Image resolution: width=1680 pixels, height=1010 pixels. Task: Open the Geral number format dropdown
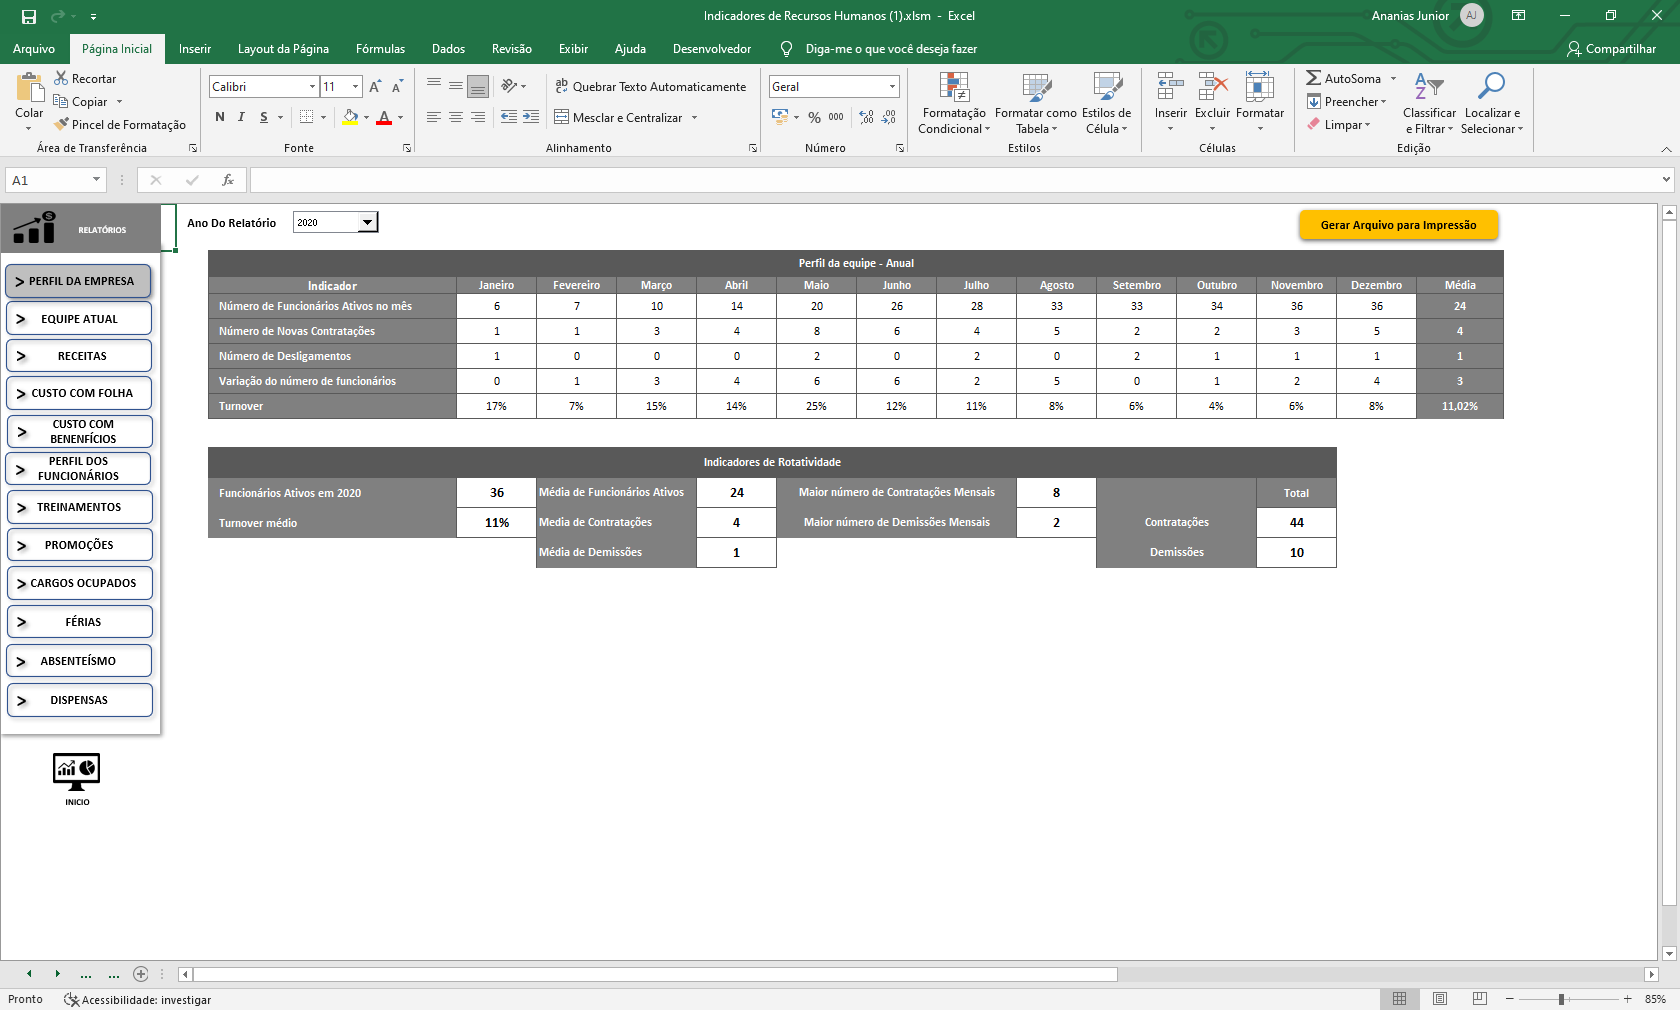pyautogui.click(x=892, y=87)
